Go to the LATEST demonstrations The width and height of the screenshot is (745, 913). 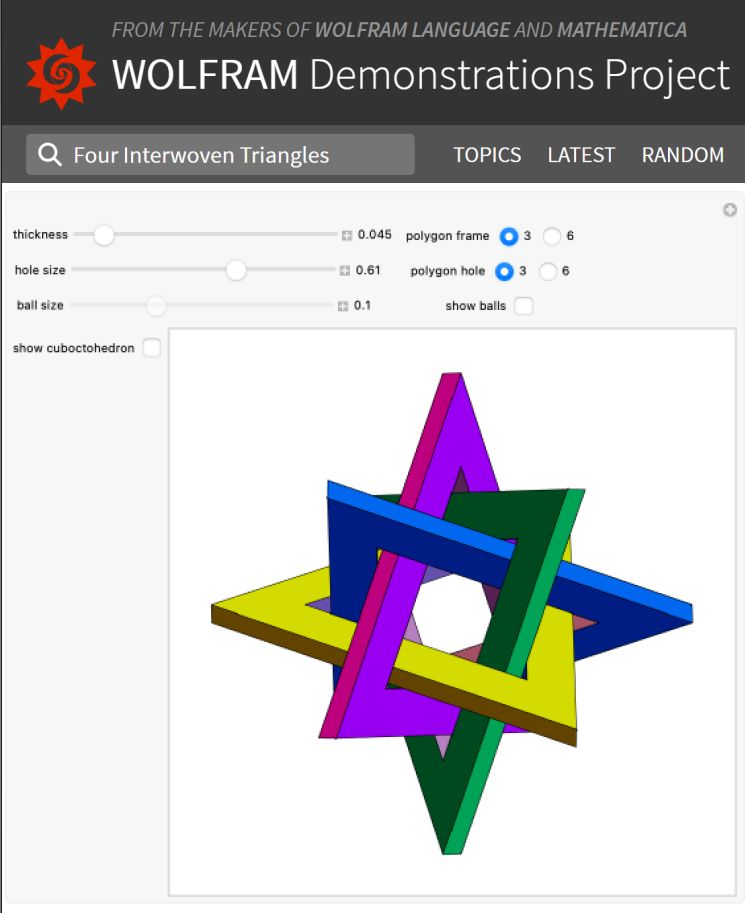(581, 155)
